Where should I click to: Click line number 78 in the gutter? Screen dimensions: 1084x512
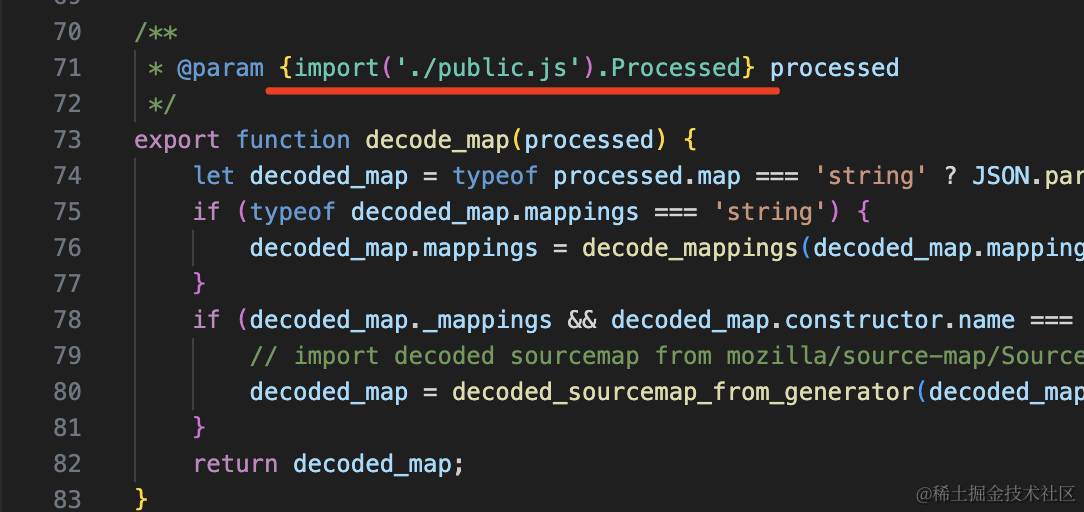(66, 320)
